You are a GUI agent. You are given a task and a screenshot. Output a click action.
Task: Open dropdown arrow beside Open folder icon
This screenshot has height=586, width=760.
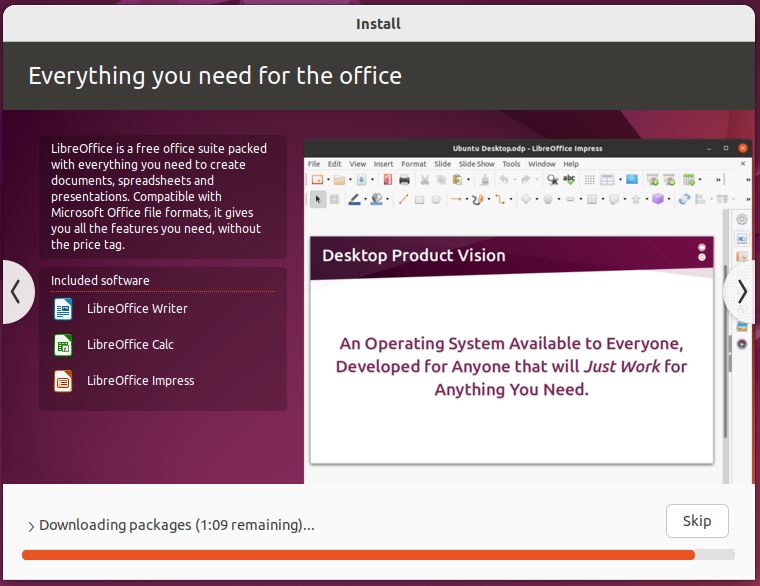[x=350, y=180]
